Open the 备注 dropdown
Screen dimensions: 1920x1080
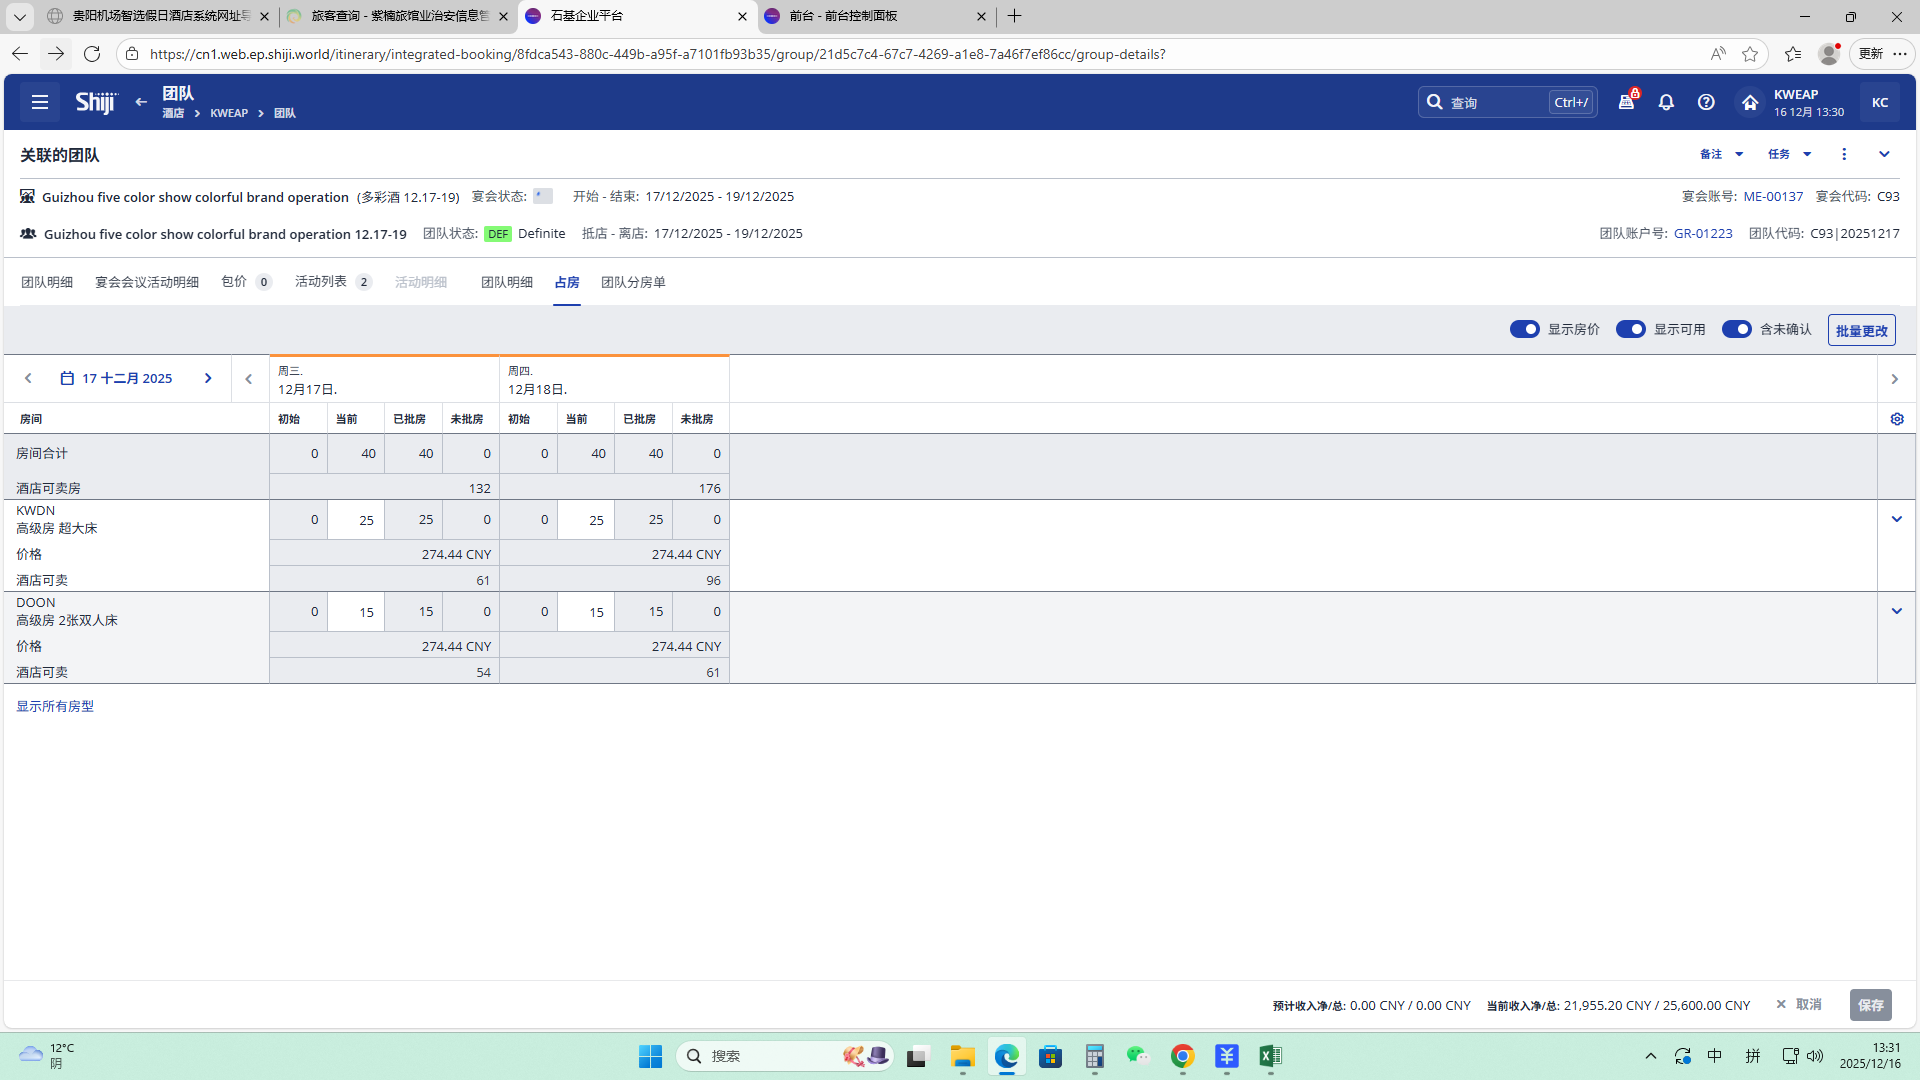[1721, 154]
